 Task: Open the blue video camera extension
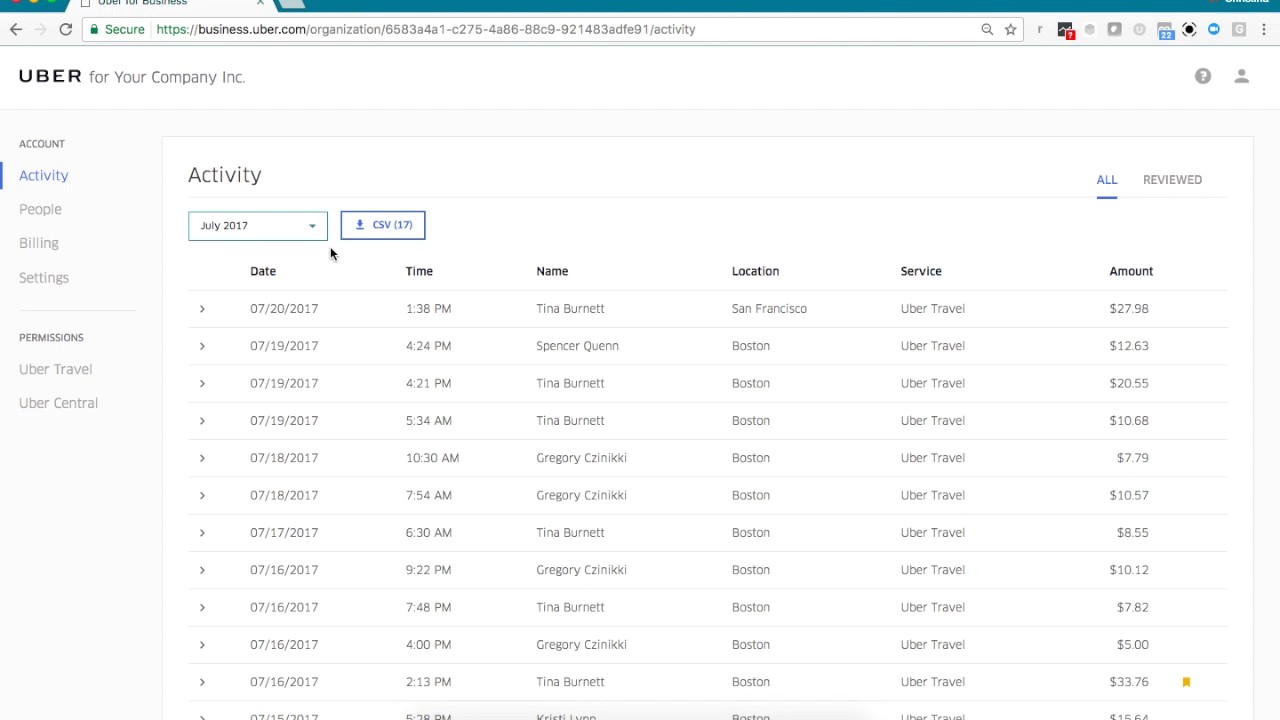pos(1214,29)
